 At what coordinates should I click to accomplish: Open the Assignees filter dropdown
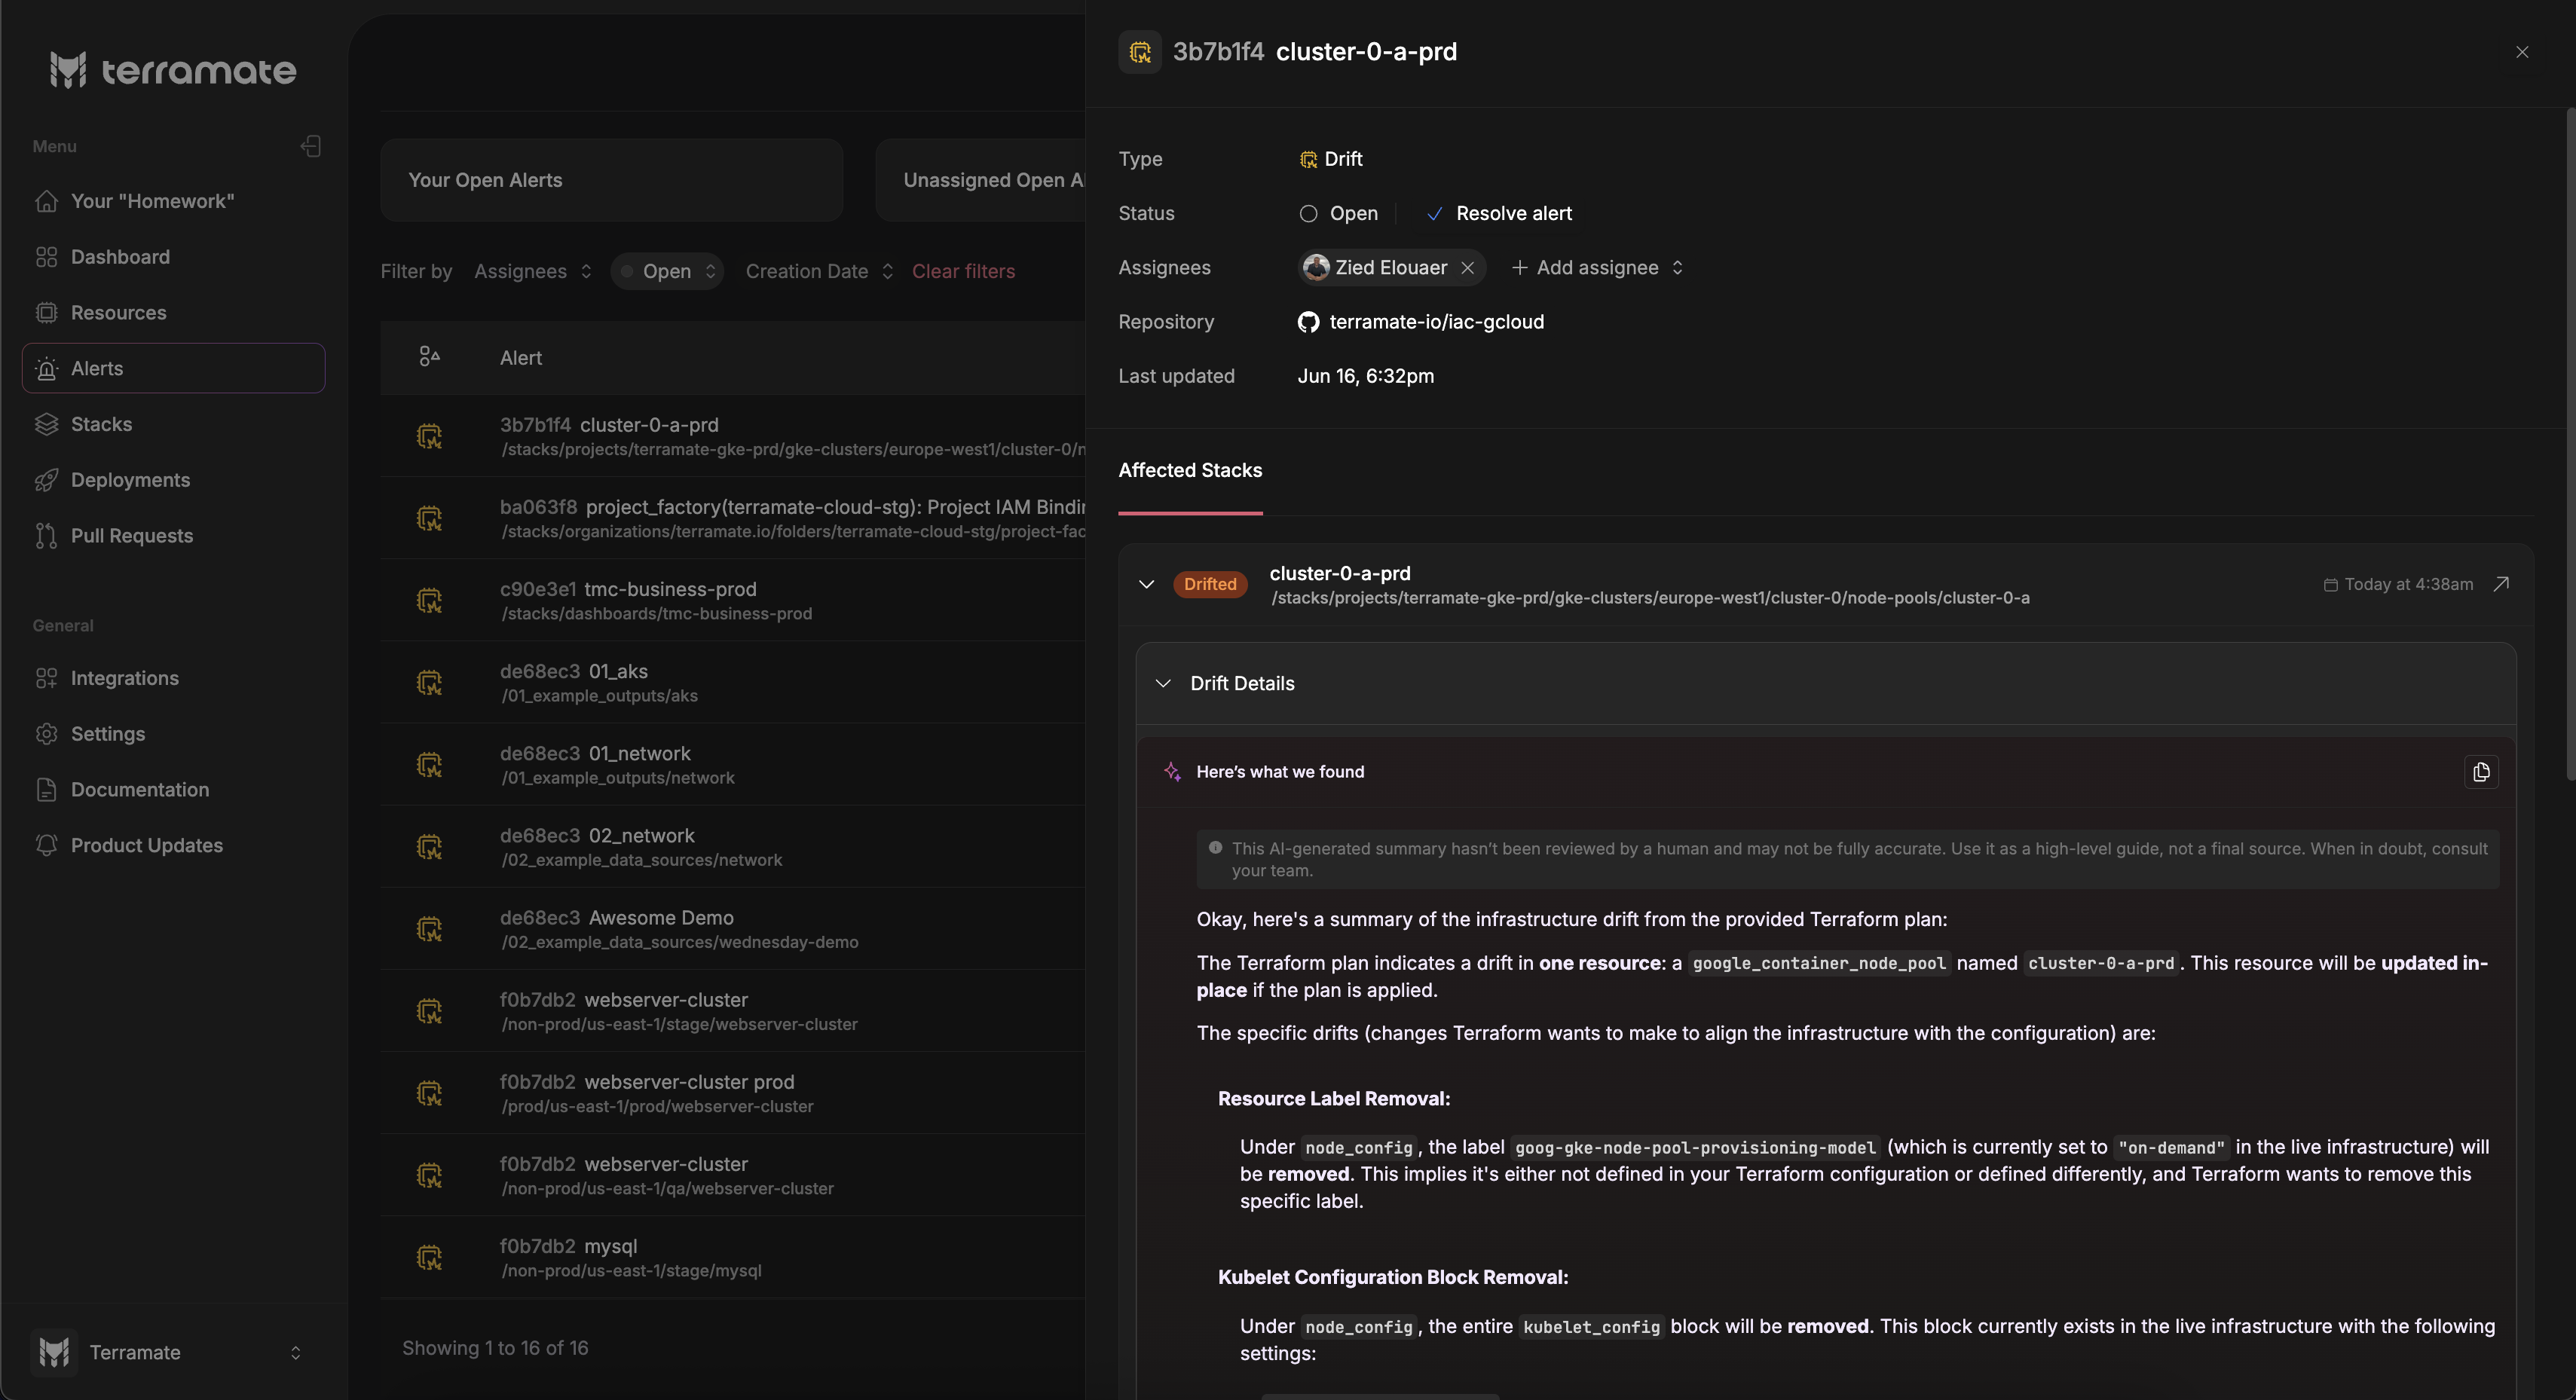(533, 271)
